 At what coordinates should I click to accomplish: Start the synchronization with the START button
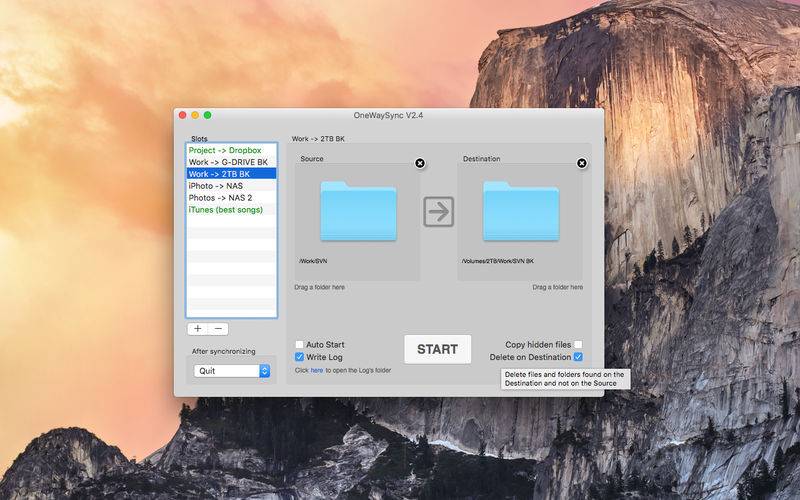pyautogui.click(x=438, y=349)
